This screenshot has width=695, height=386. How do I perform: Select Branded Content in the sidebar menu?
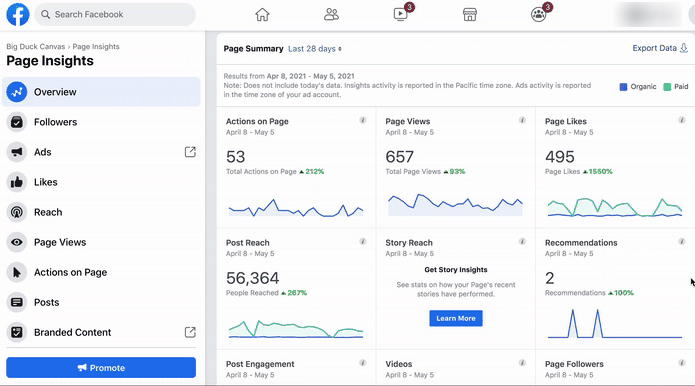(101, 332)
